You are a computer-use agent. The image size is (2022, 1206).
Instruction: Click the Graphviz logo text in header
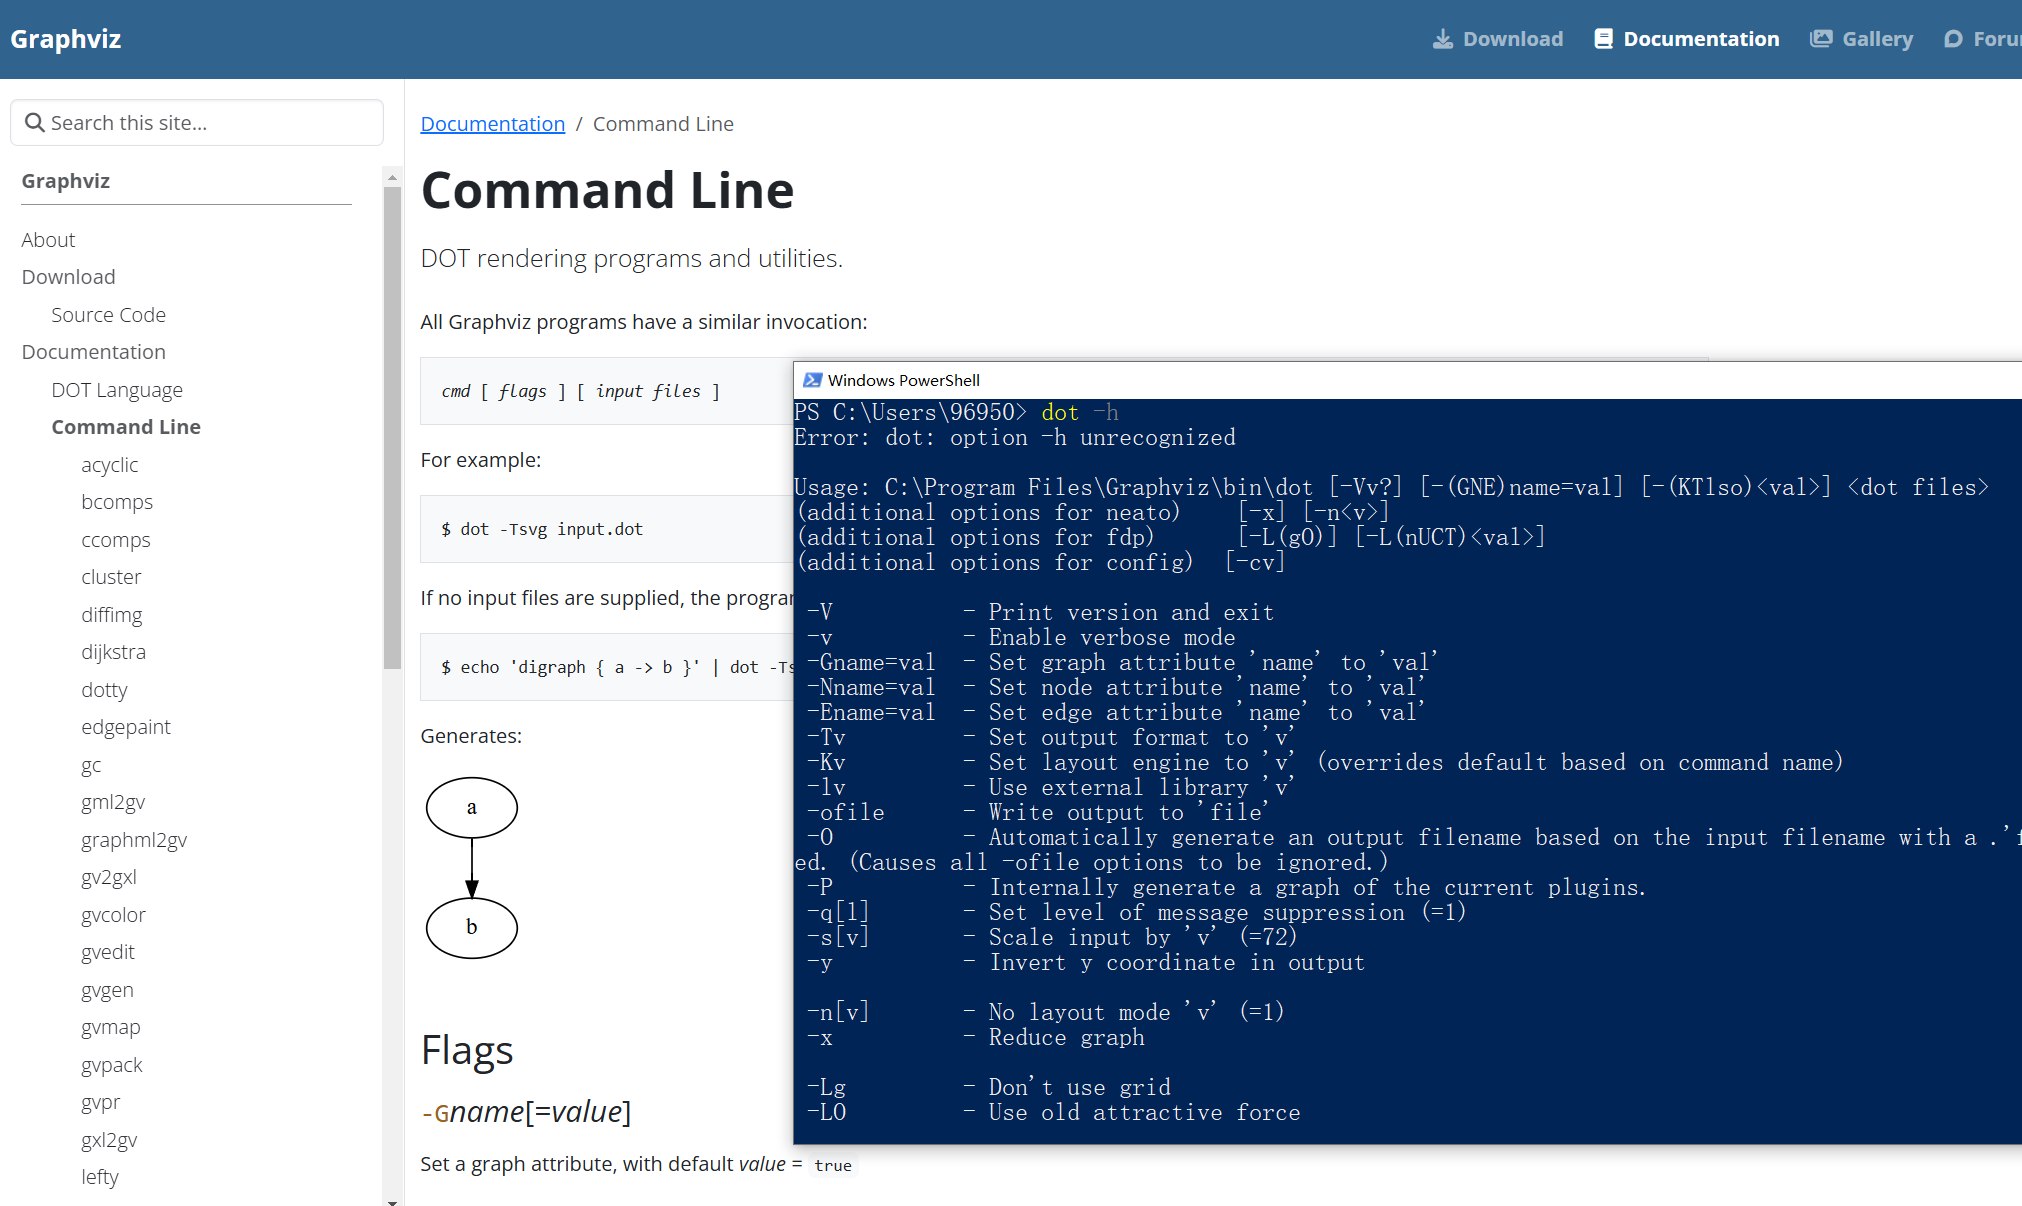(66, 39)
